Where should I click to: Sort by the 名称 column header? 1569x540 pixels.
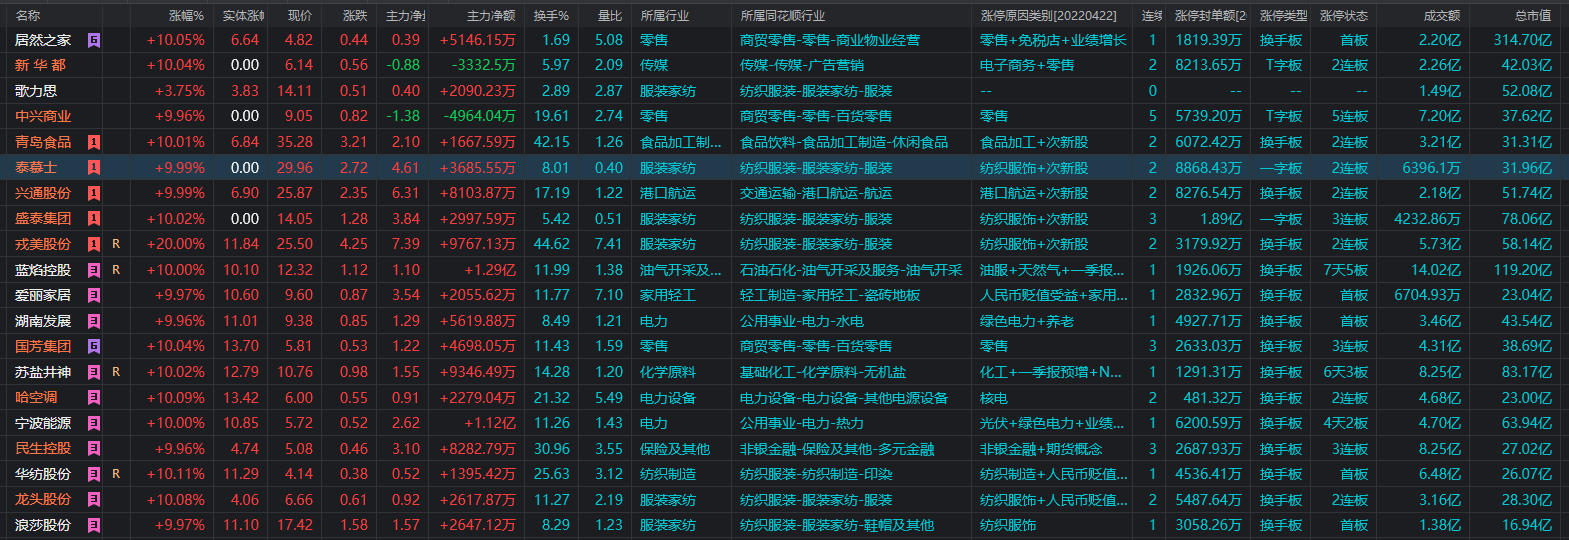click(x=28, y=15)
